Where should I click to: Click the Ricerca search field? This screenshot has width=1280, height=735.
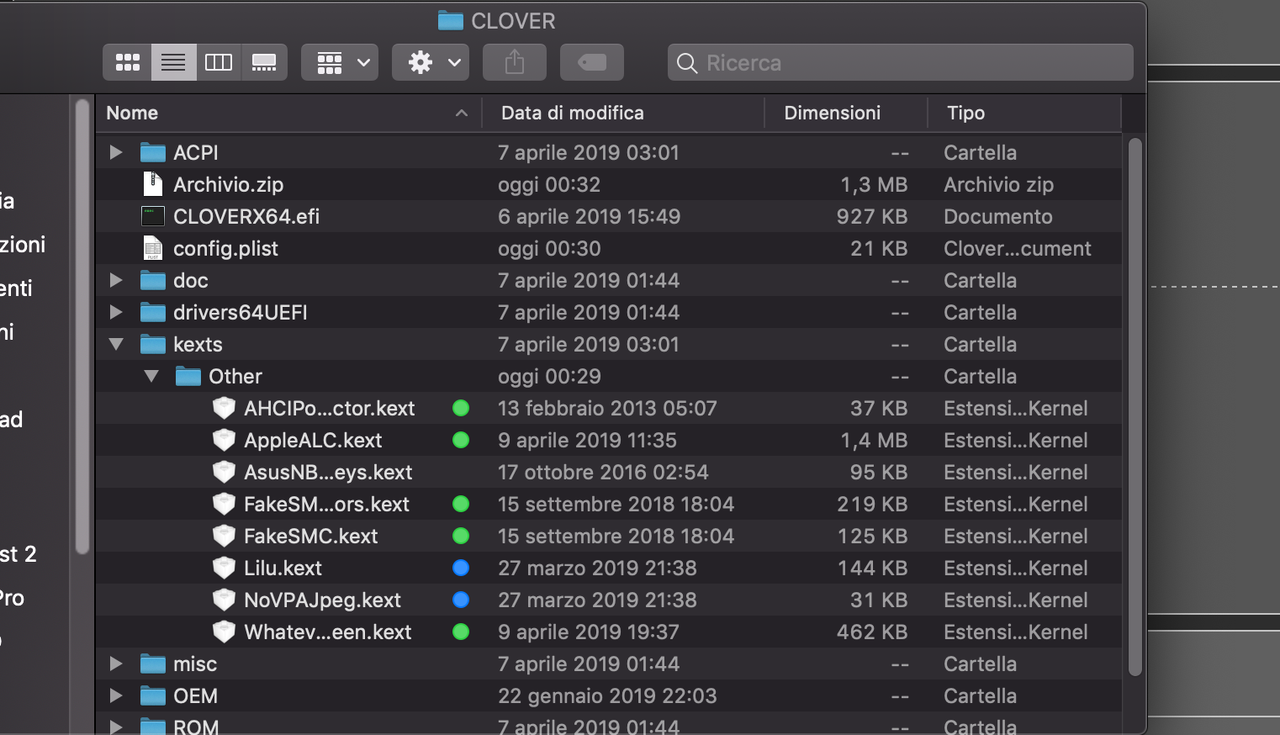900,63
